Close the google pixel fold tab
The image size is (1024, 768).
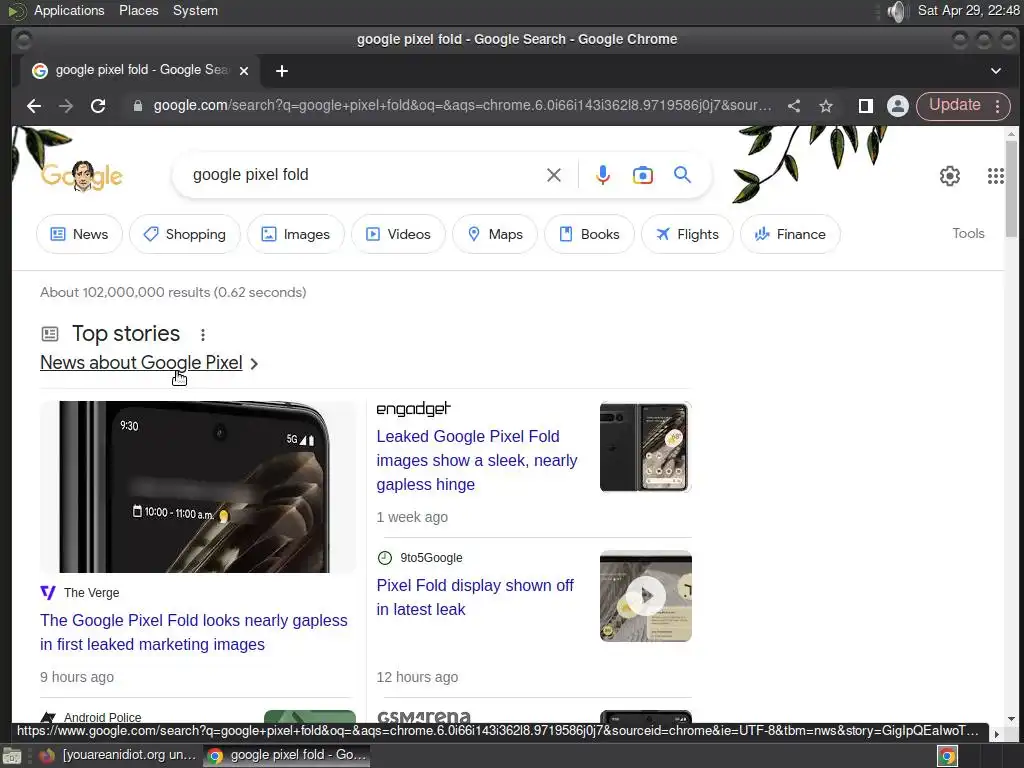pyautogui.click(x=244, y=71)
